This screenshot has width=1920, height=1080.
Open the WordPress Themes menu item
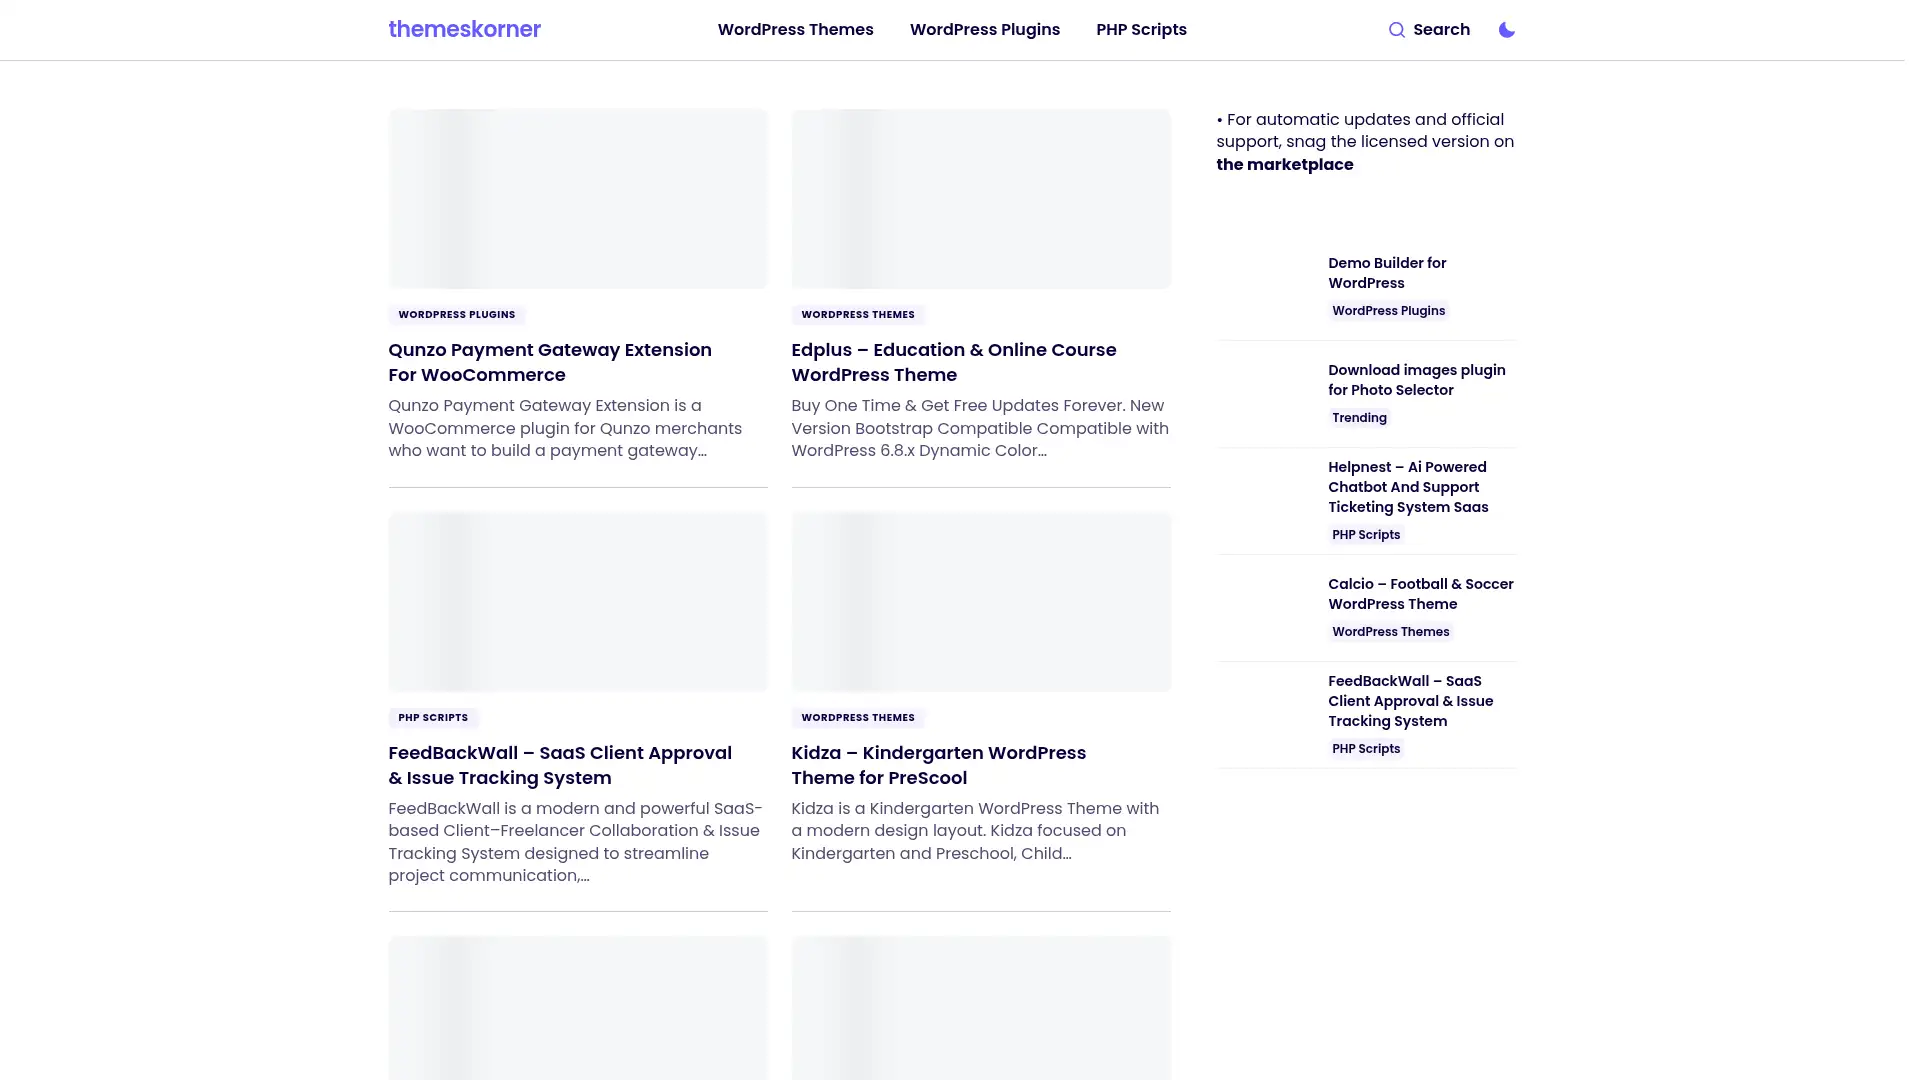(x=795, y=29)
